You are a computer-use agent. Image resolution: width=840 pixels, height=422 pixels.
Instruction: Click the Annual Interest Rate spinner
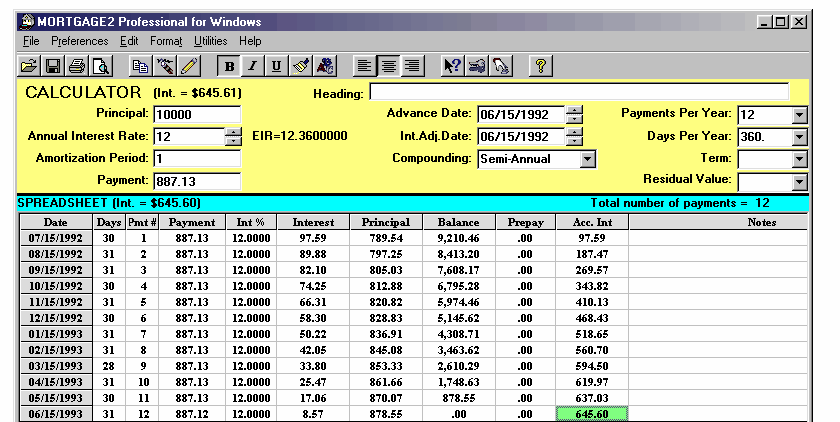[233, 137]
